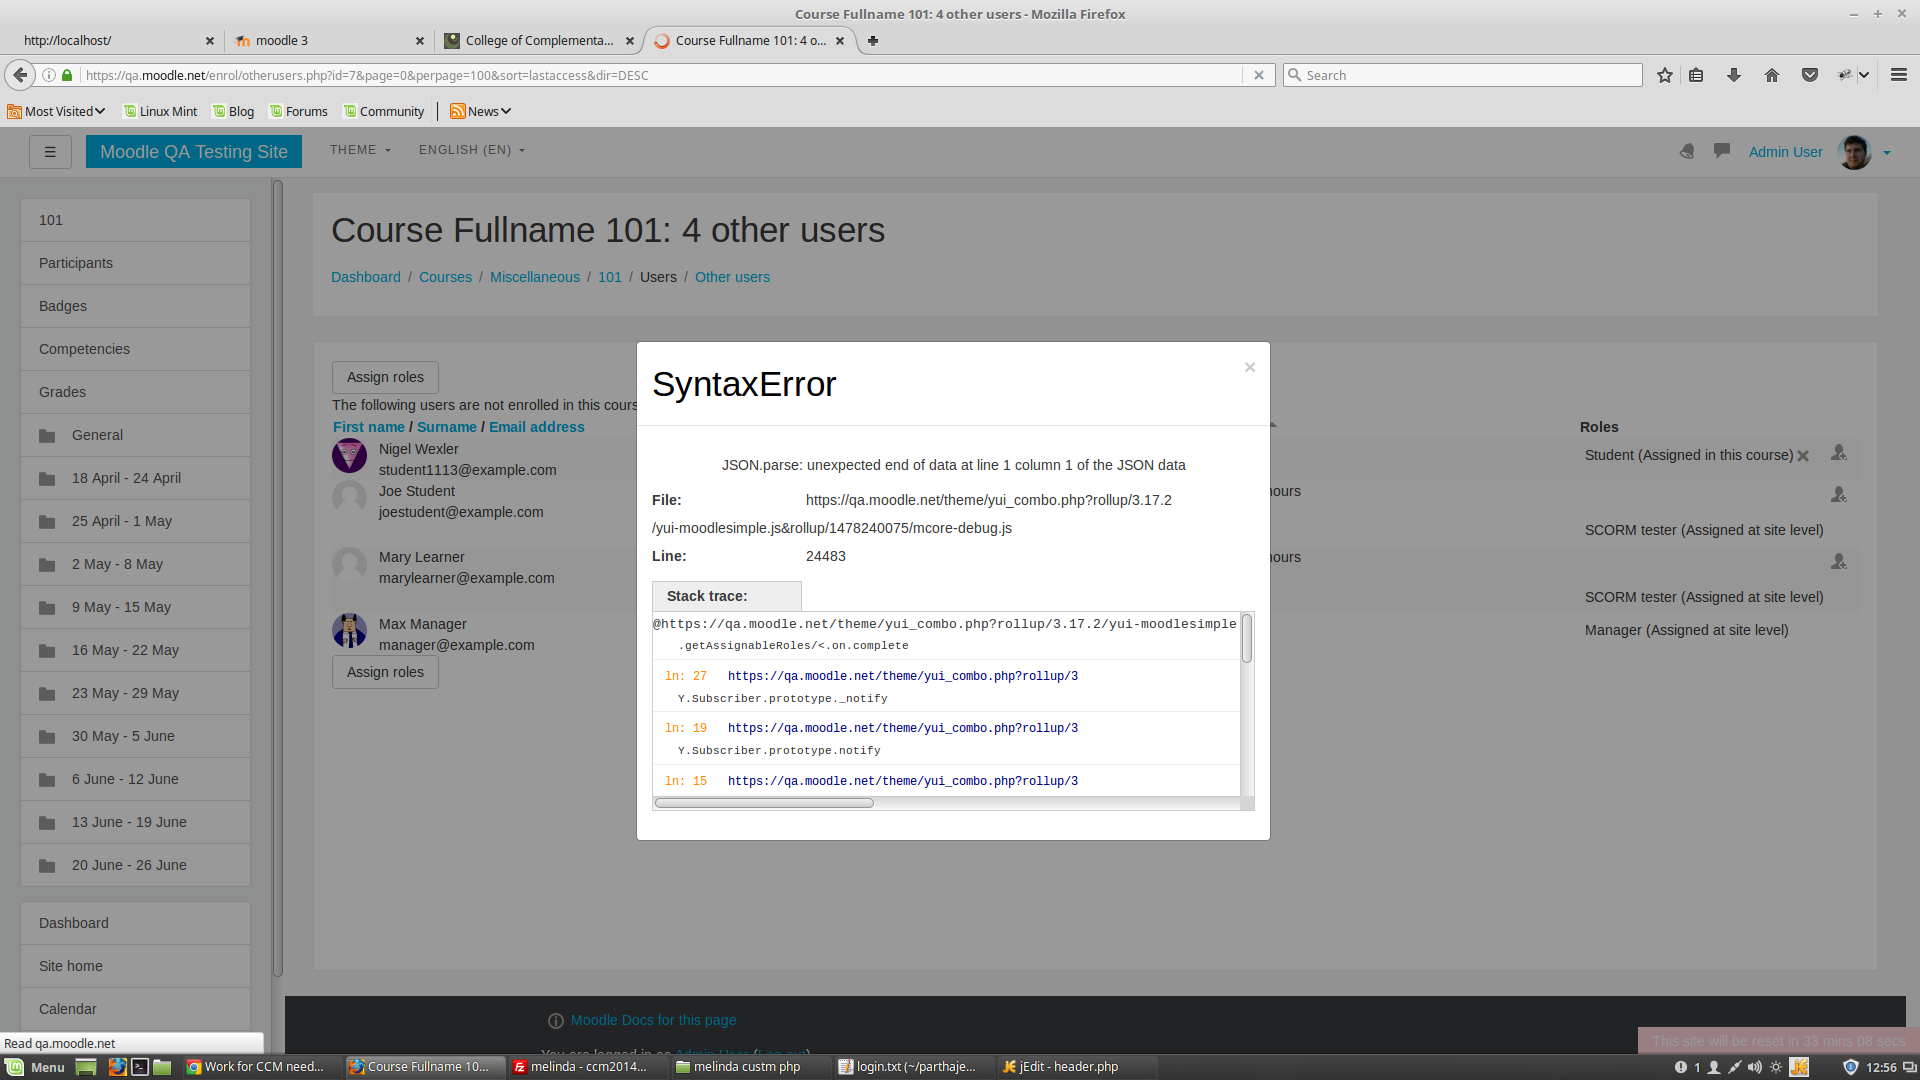1920x1080 pixels.
Task: Click stack trace horizontal scrollbar
Action: 764,803
